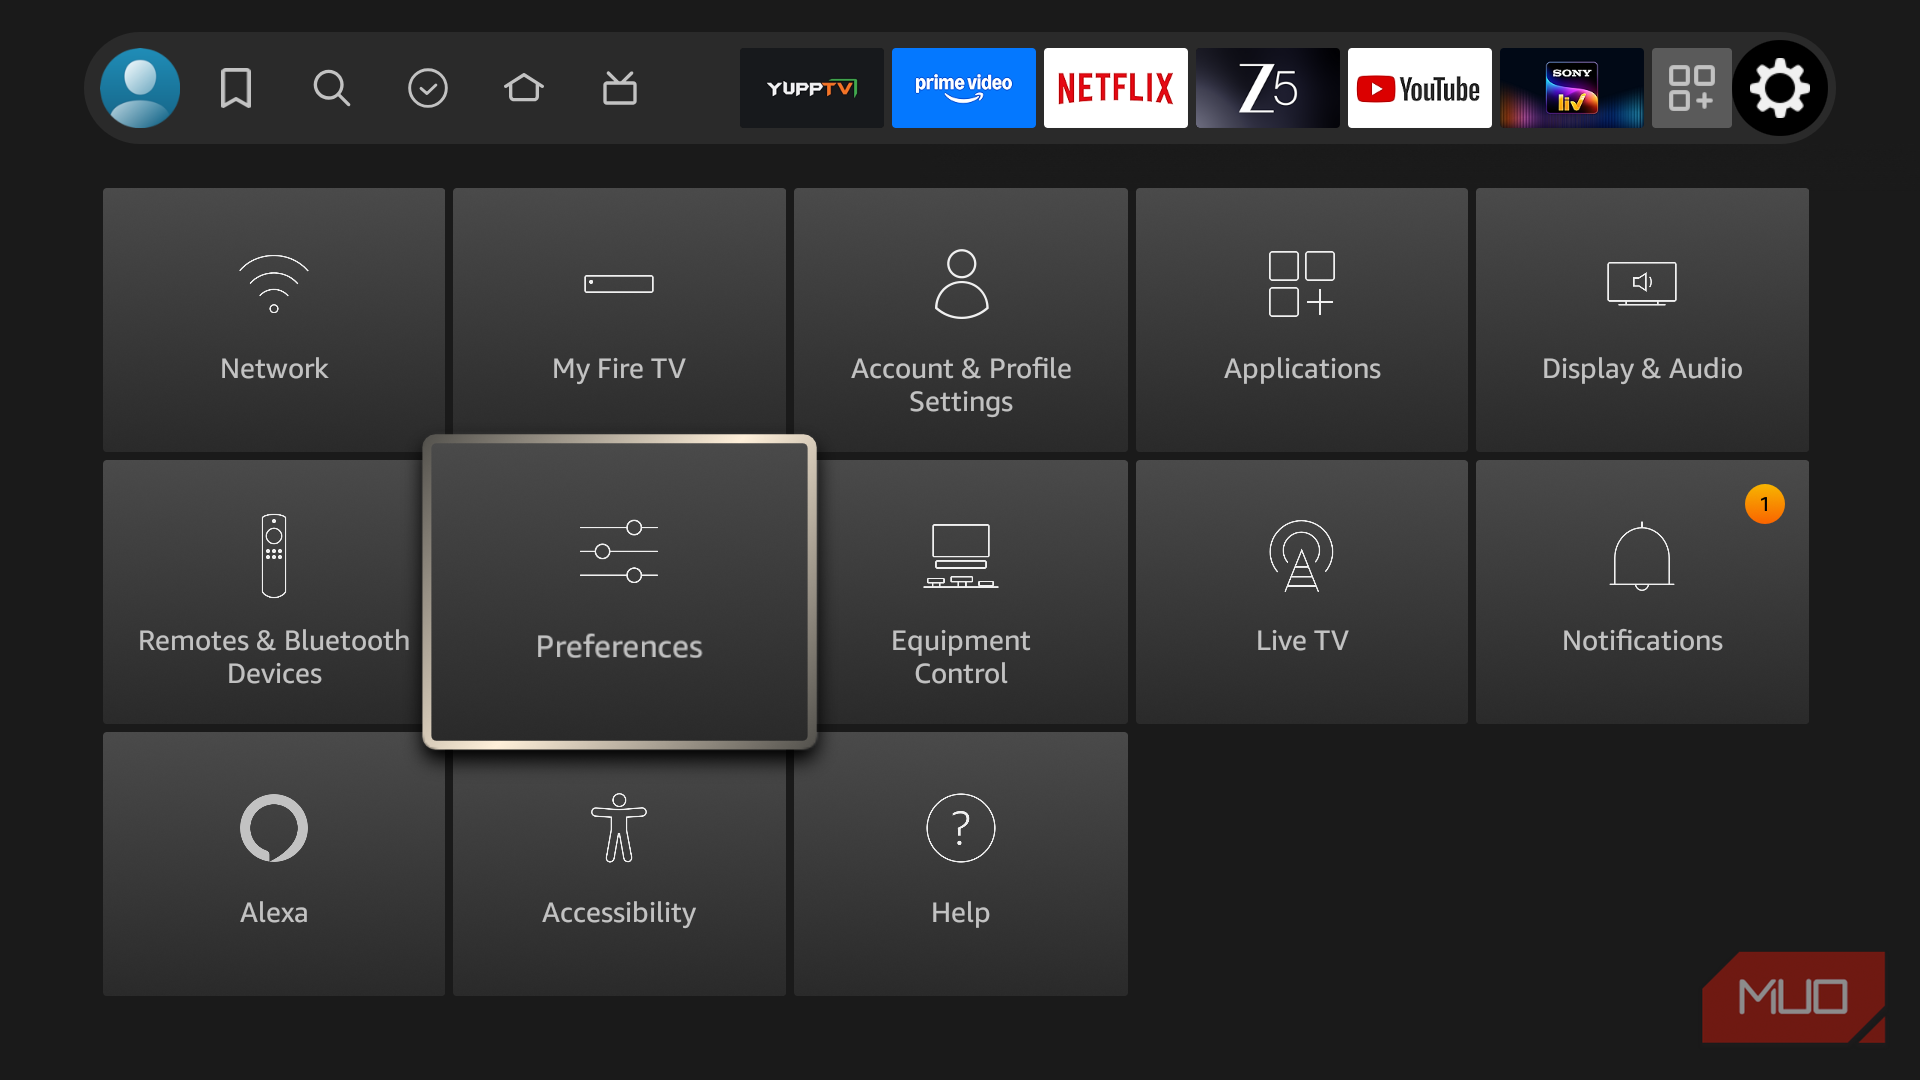Image resolution: width=1920 pixels, height=1080 pixels.
Task: Launch the Netflix app
Action: coord(1116,88)
